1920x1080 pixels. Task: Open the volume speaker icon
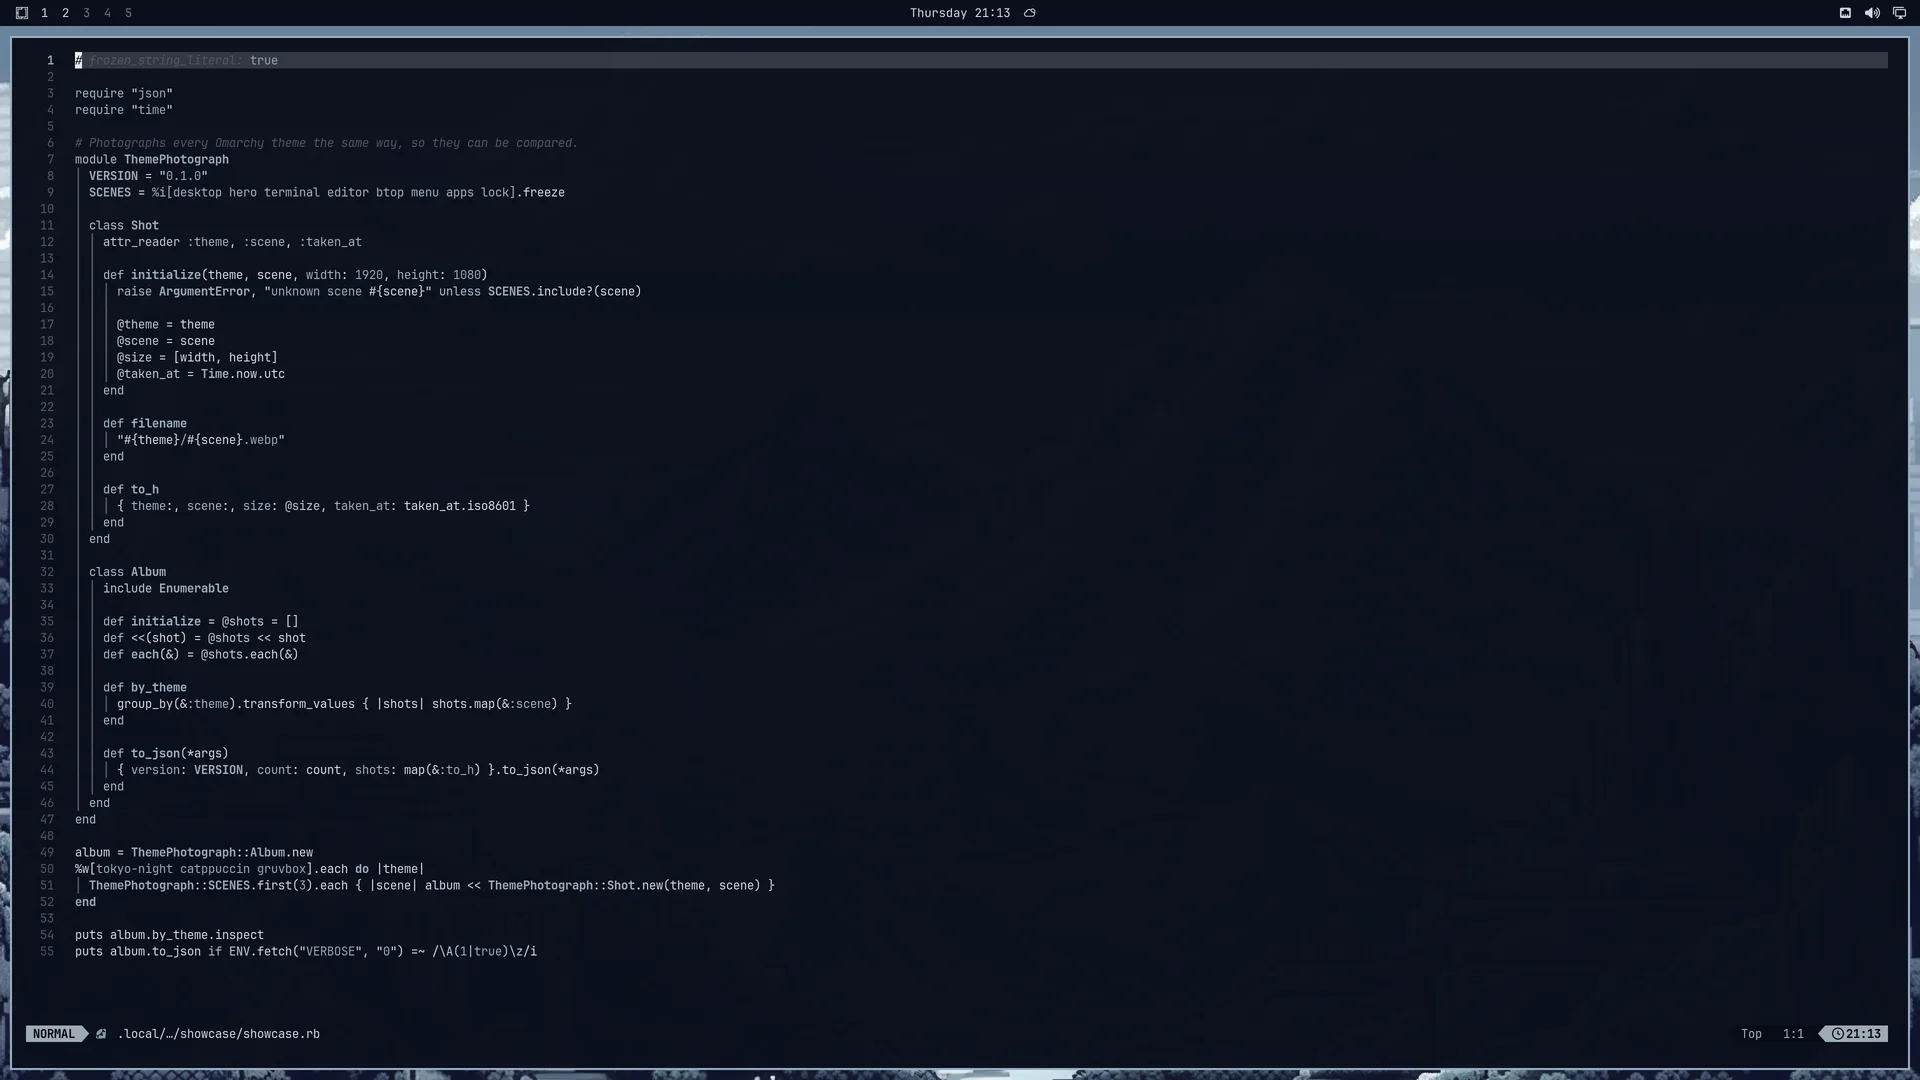point(1872,13)
